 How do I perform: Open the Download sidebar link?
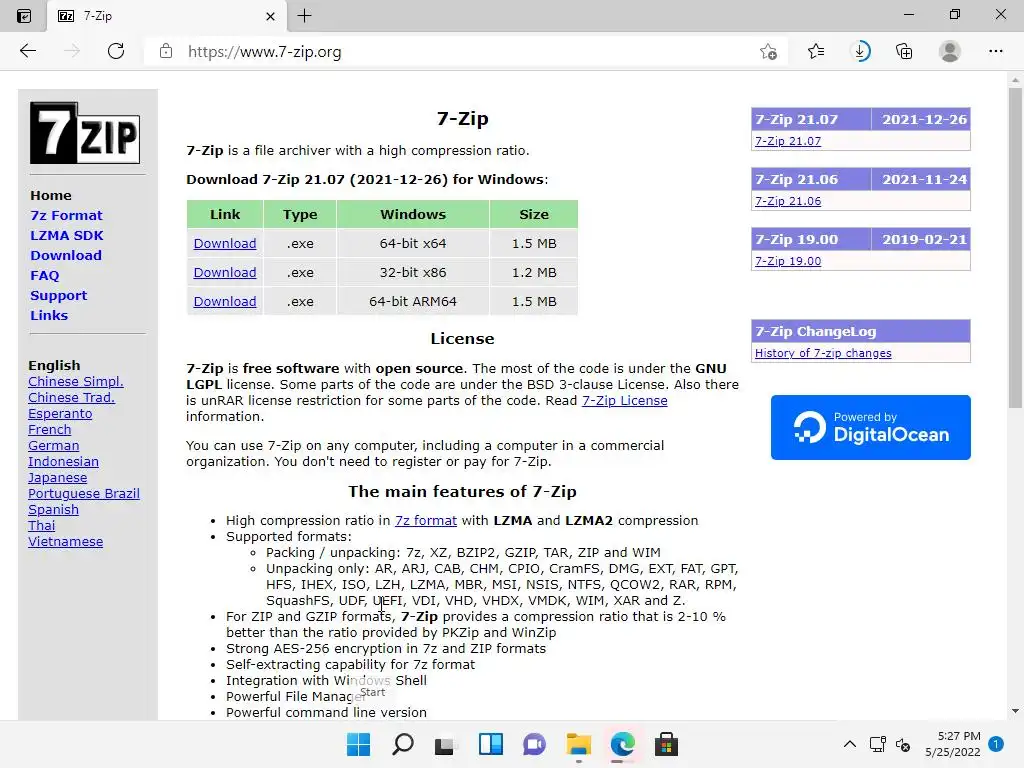[66, 255]
